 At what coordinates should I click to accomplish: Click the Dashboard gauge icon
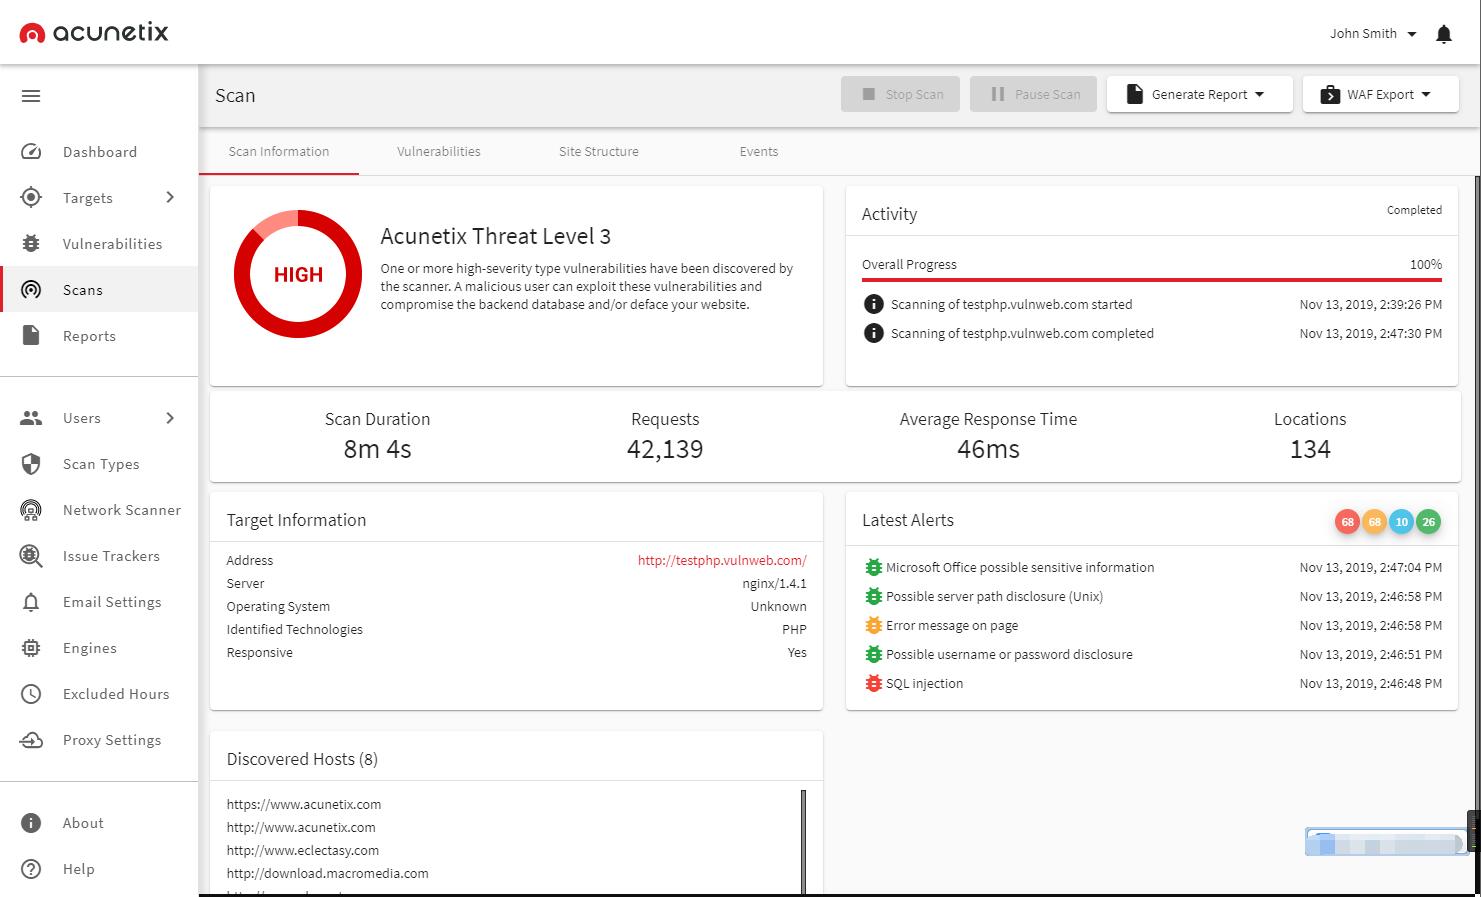(x=31, y=152)
